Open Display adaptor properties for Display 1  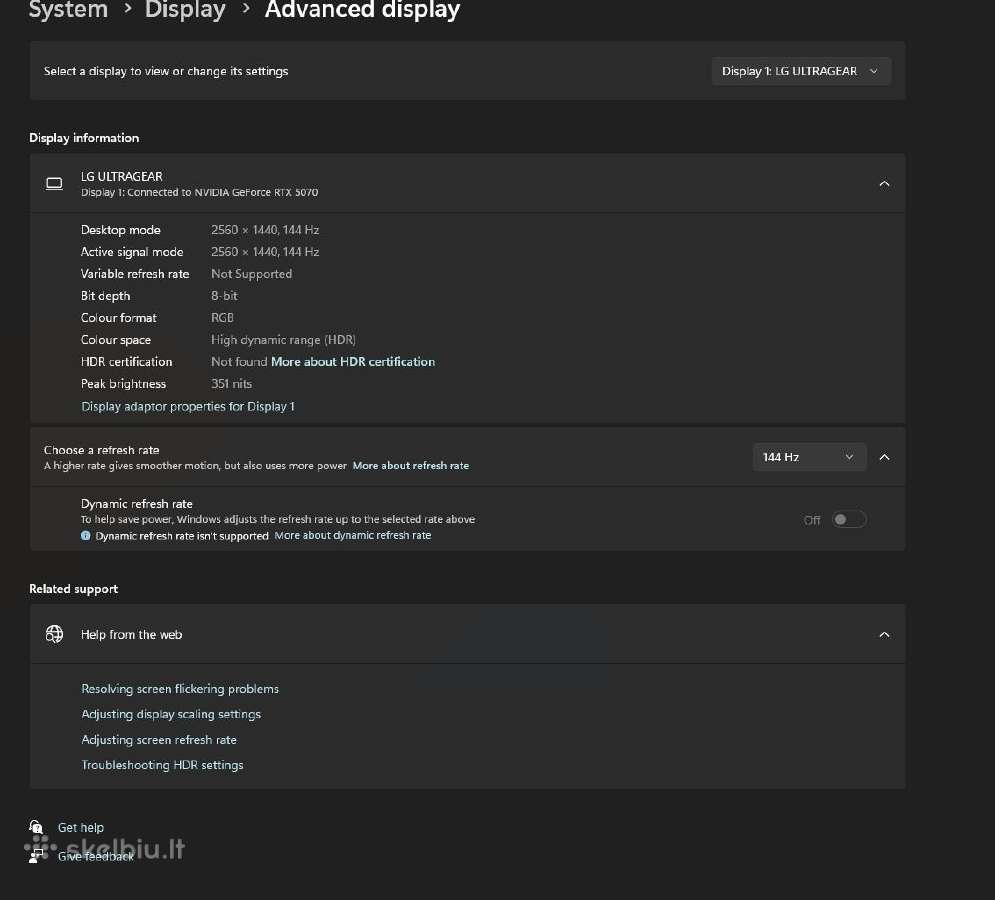click(188, 406)
